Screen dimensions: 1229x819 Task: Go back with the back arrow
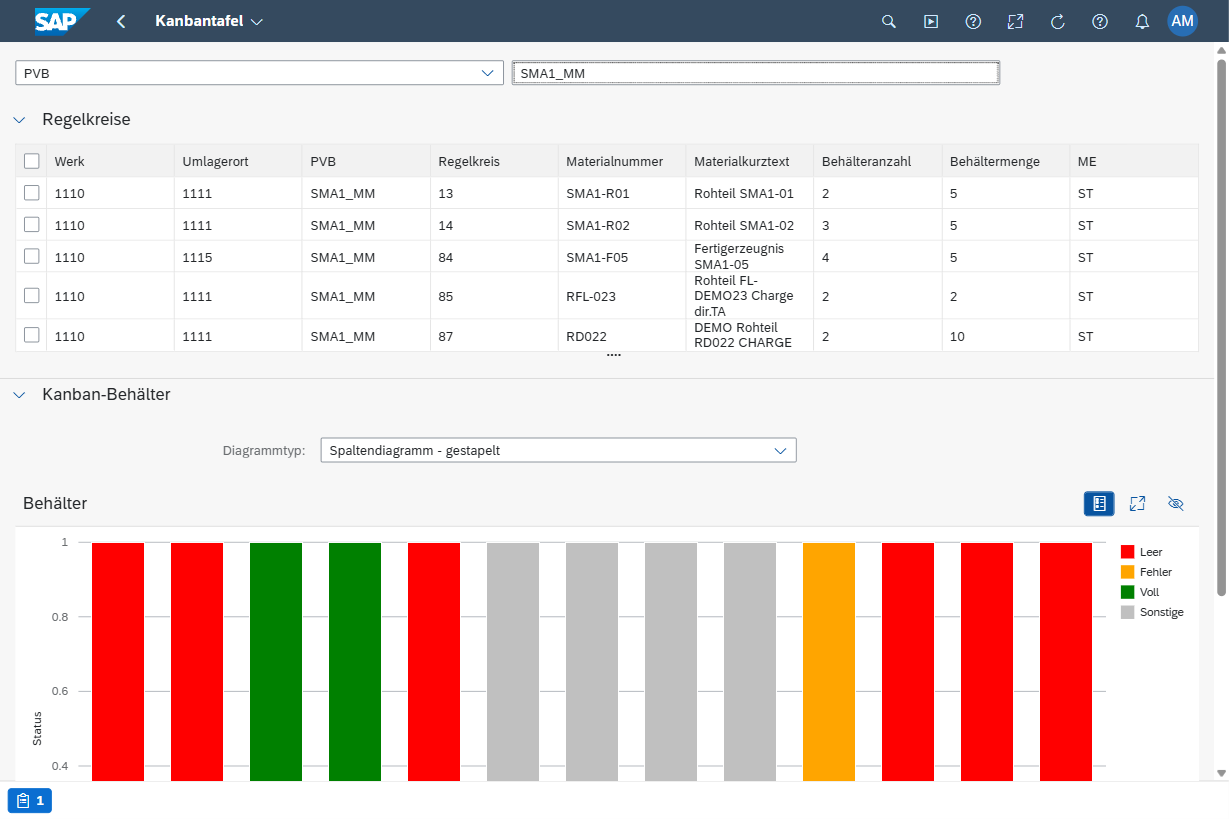pos(121,21)
